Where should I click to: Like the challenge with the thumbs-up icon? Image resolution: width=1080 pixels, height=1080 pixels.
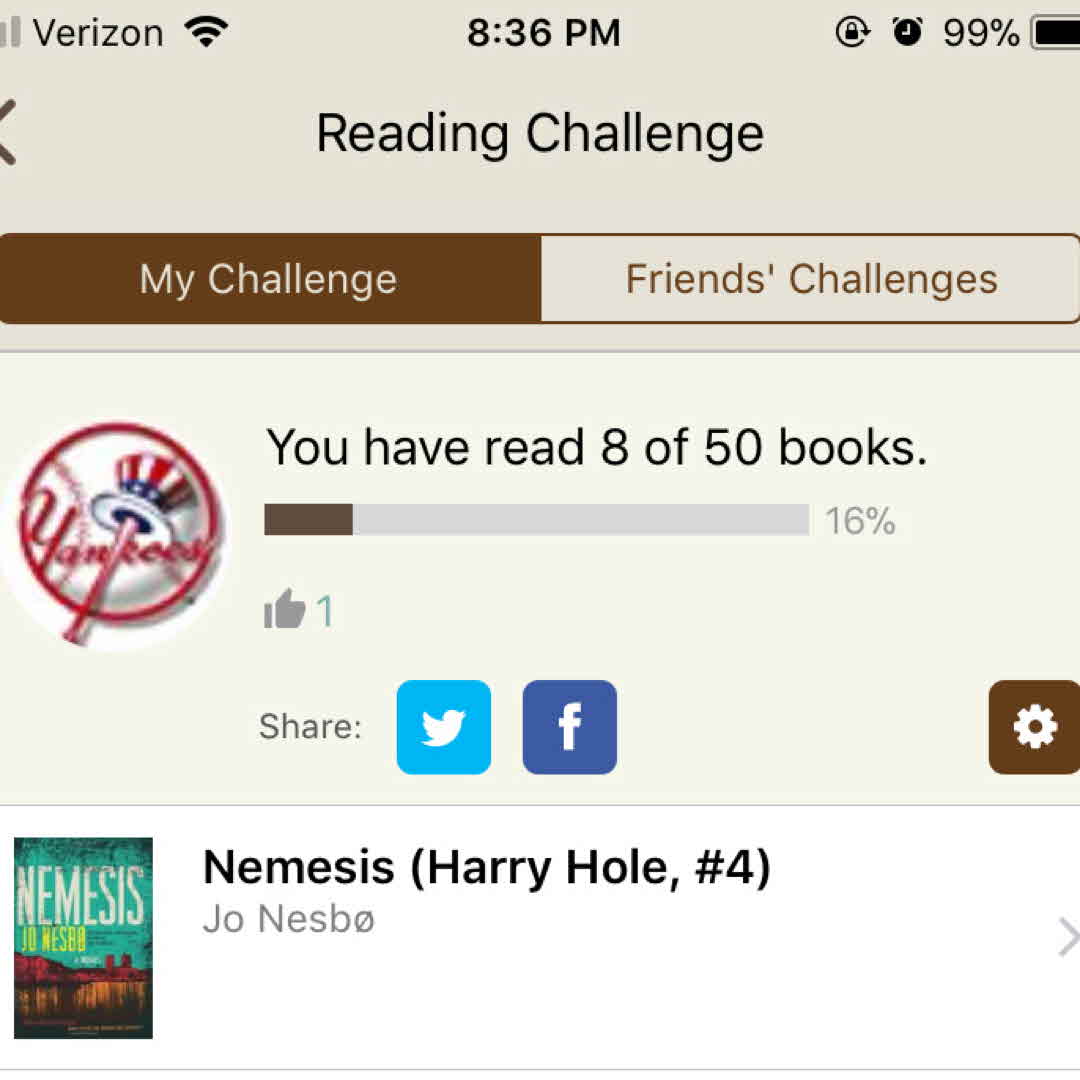(x=284, y=609)
